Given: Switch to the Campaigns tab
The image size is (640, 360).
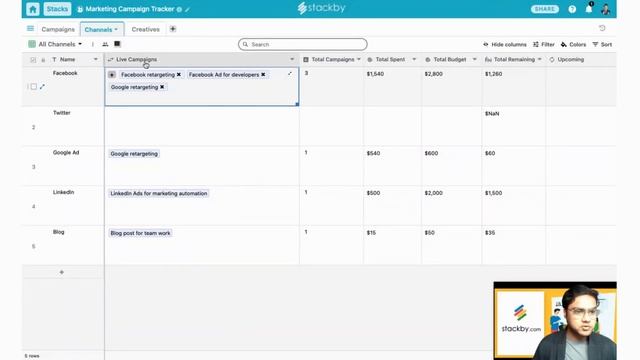Looking at the screenshot, I should tap(58, 29).
